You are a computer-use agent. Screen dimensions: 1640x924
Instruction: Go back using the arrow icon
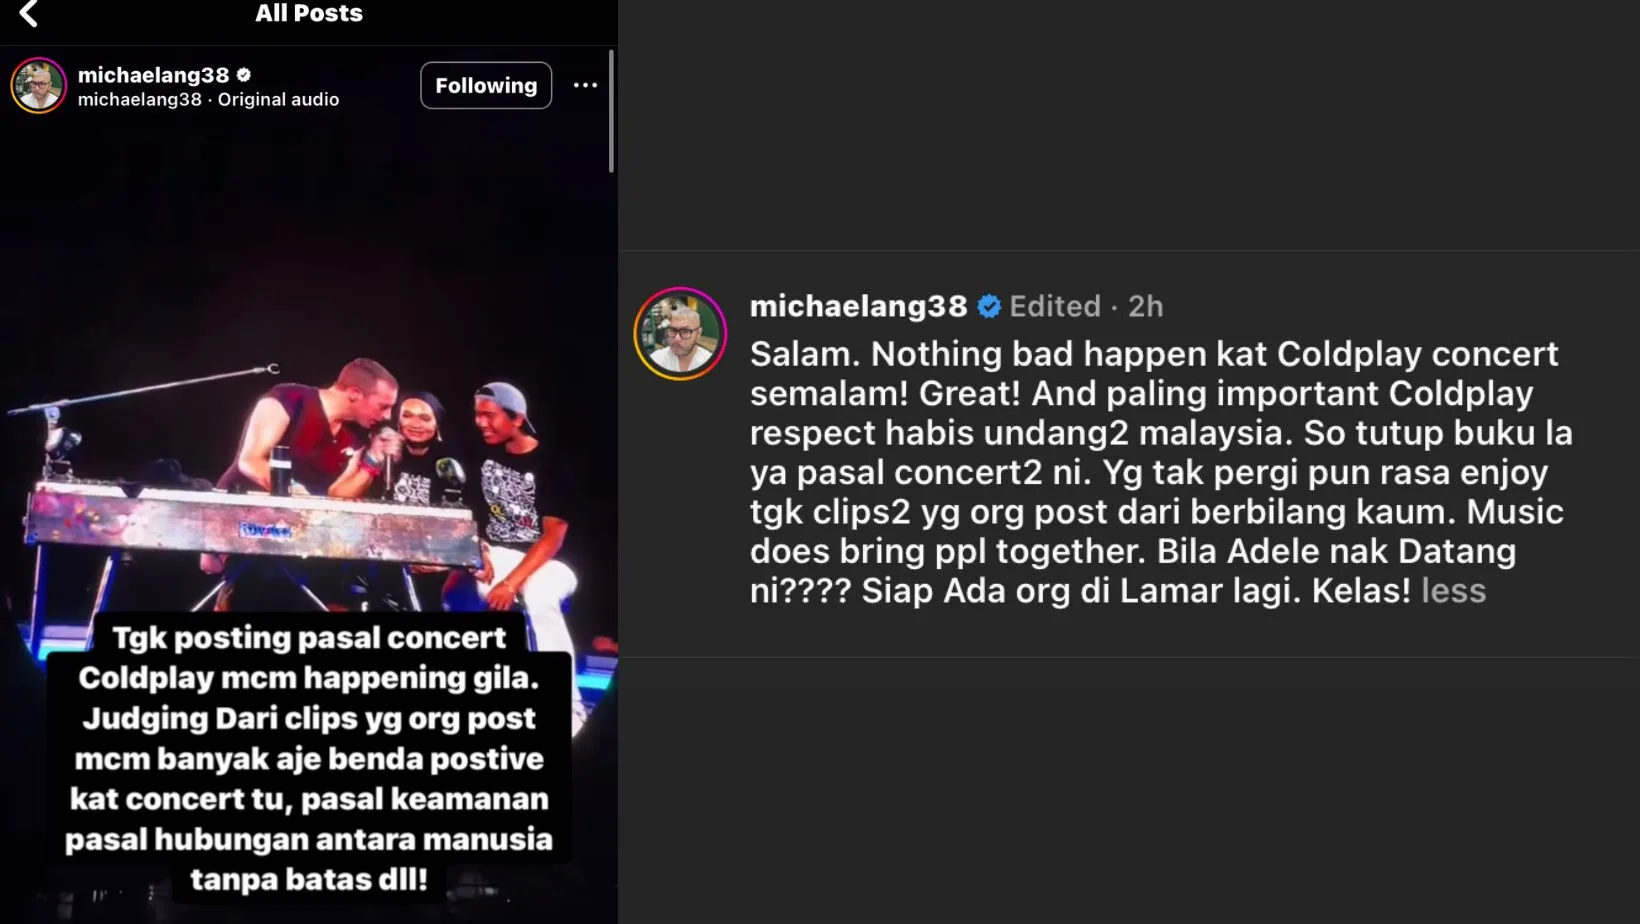[28, 14]
